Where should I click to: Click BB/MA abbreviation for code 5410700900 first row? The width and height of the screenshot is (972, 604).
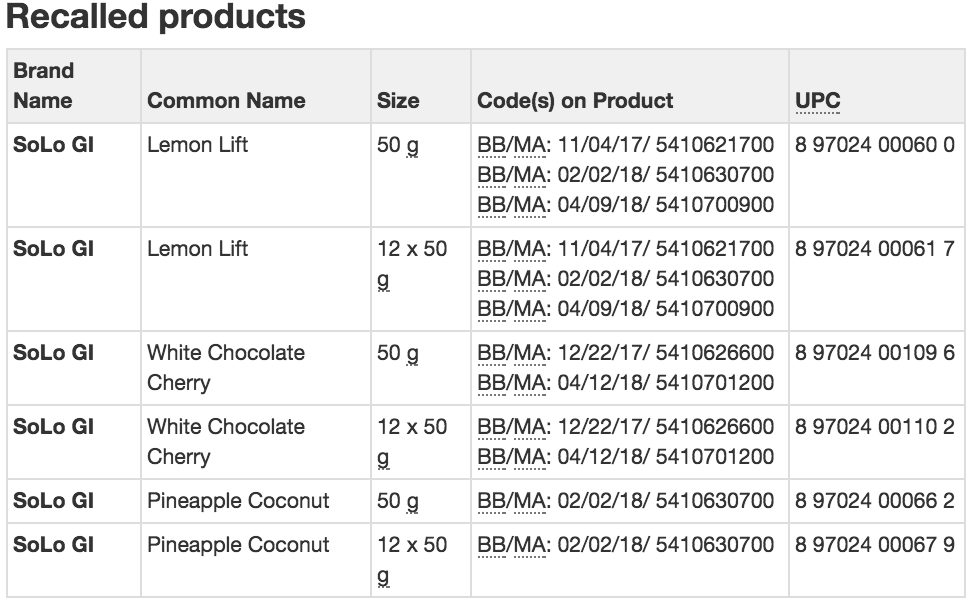pos(511,205)
